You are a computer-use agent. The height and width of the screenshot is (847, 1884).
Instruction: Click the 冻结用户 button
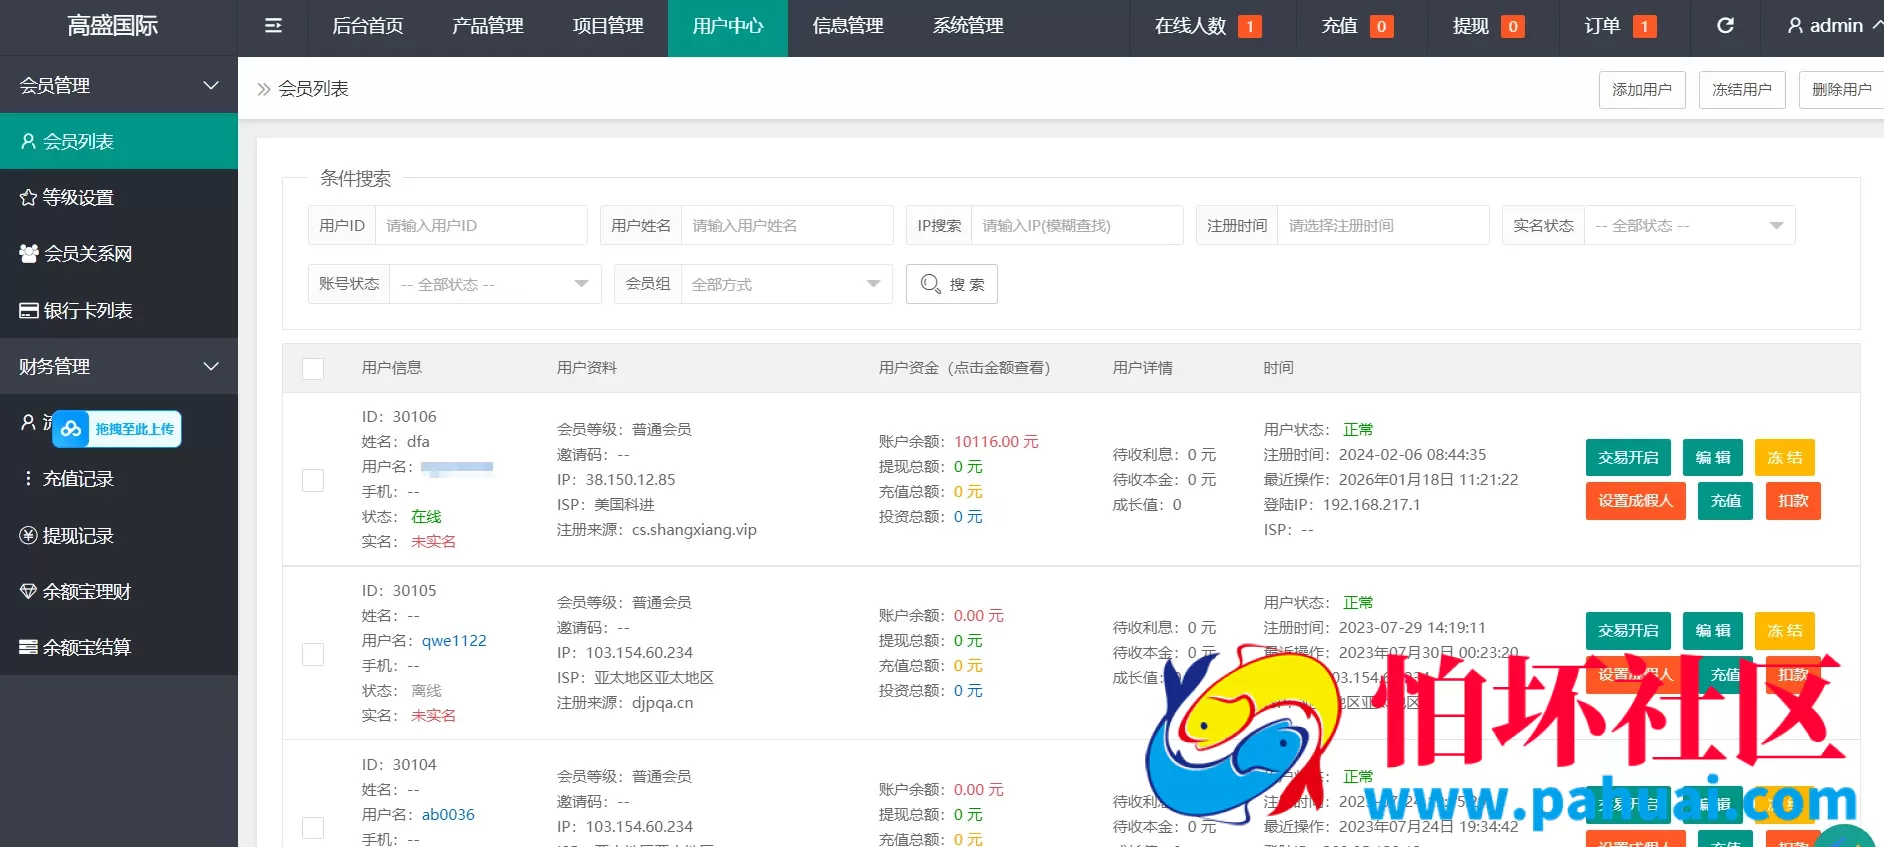1742,90
